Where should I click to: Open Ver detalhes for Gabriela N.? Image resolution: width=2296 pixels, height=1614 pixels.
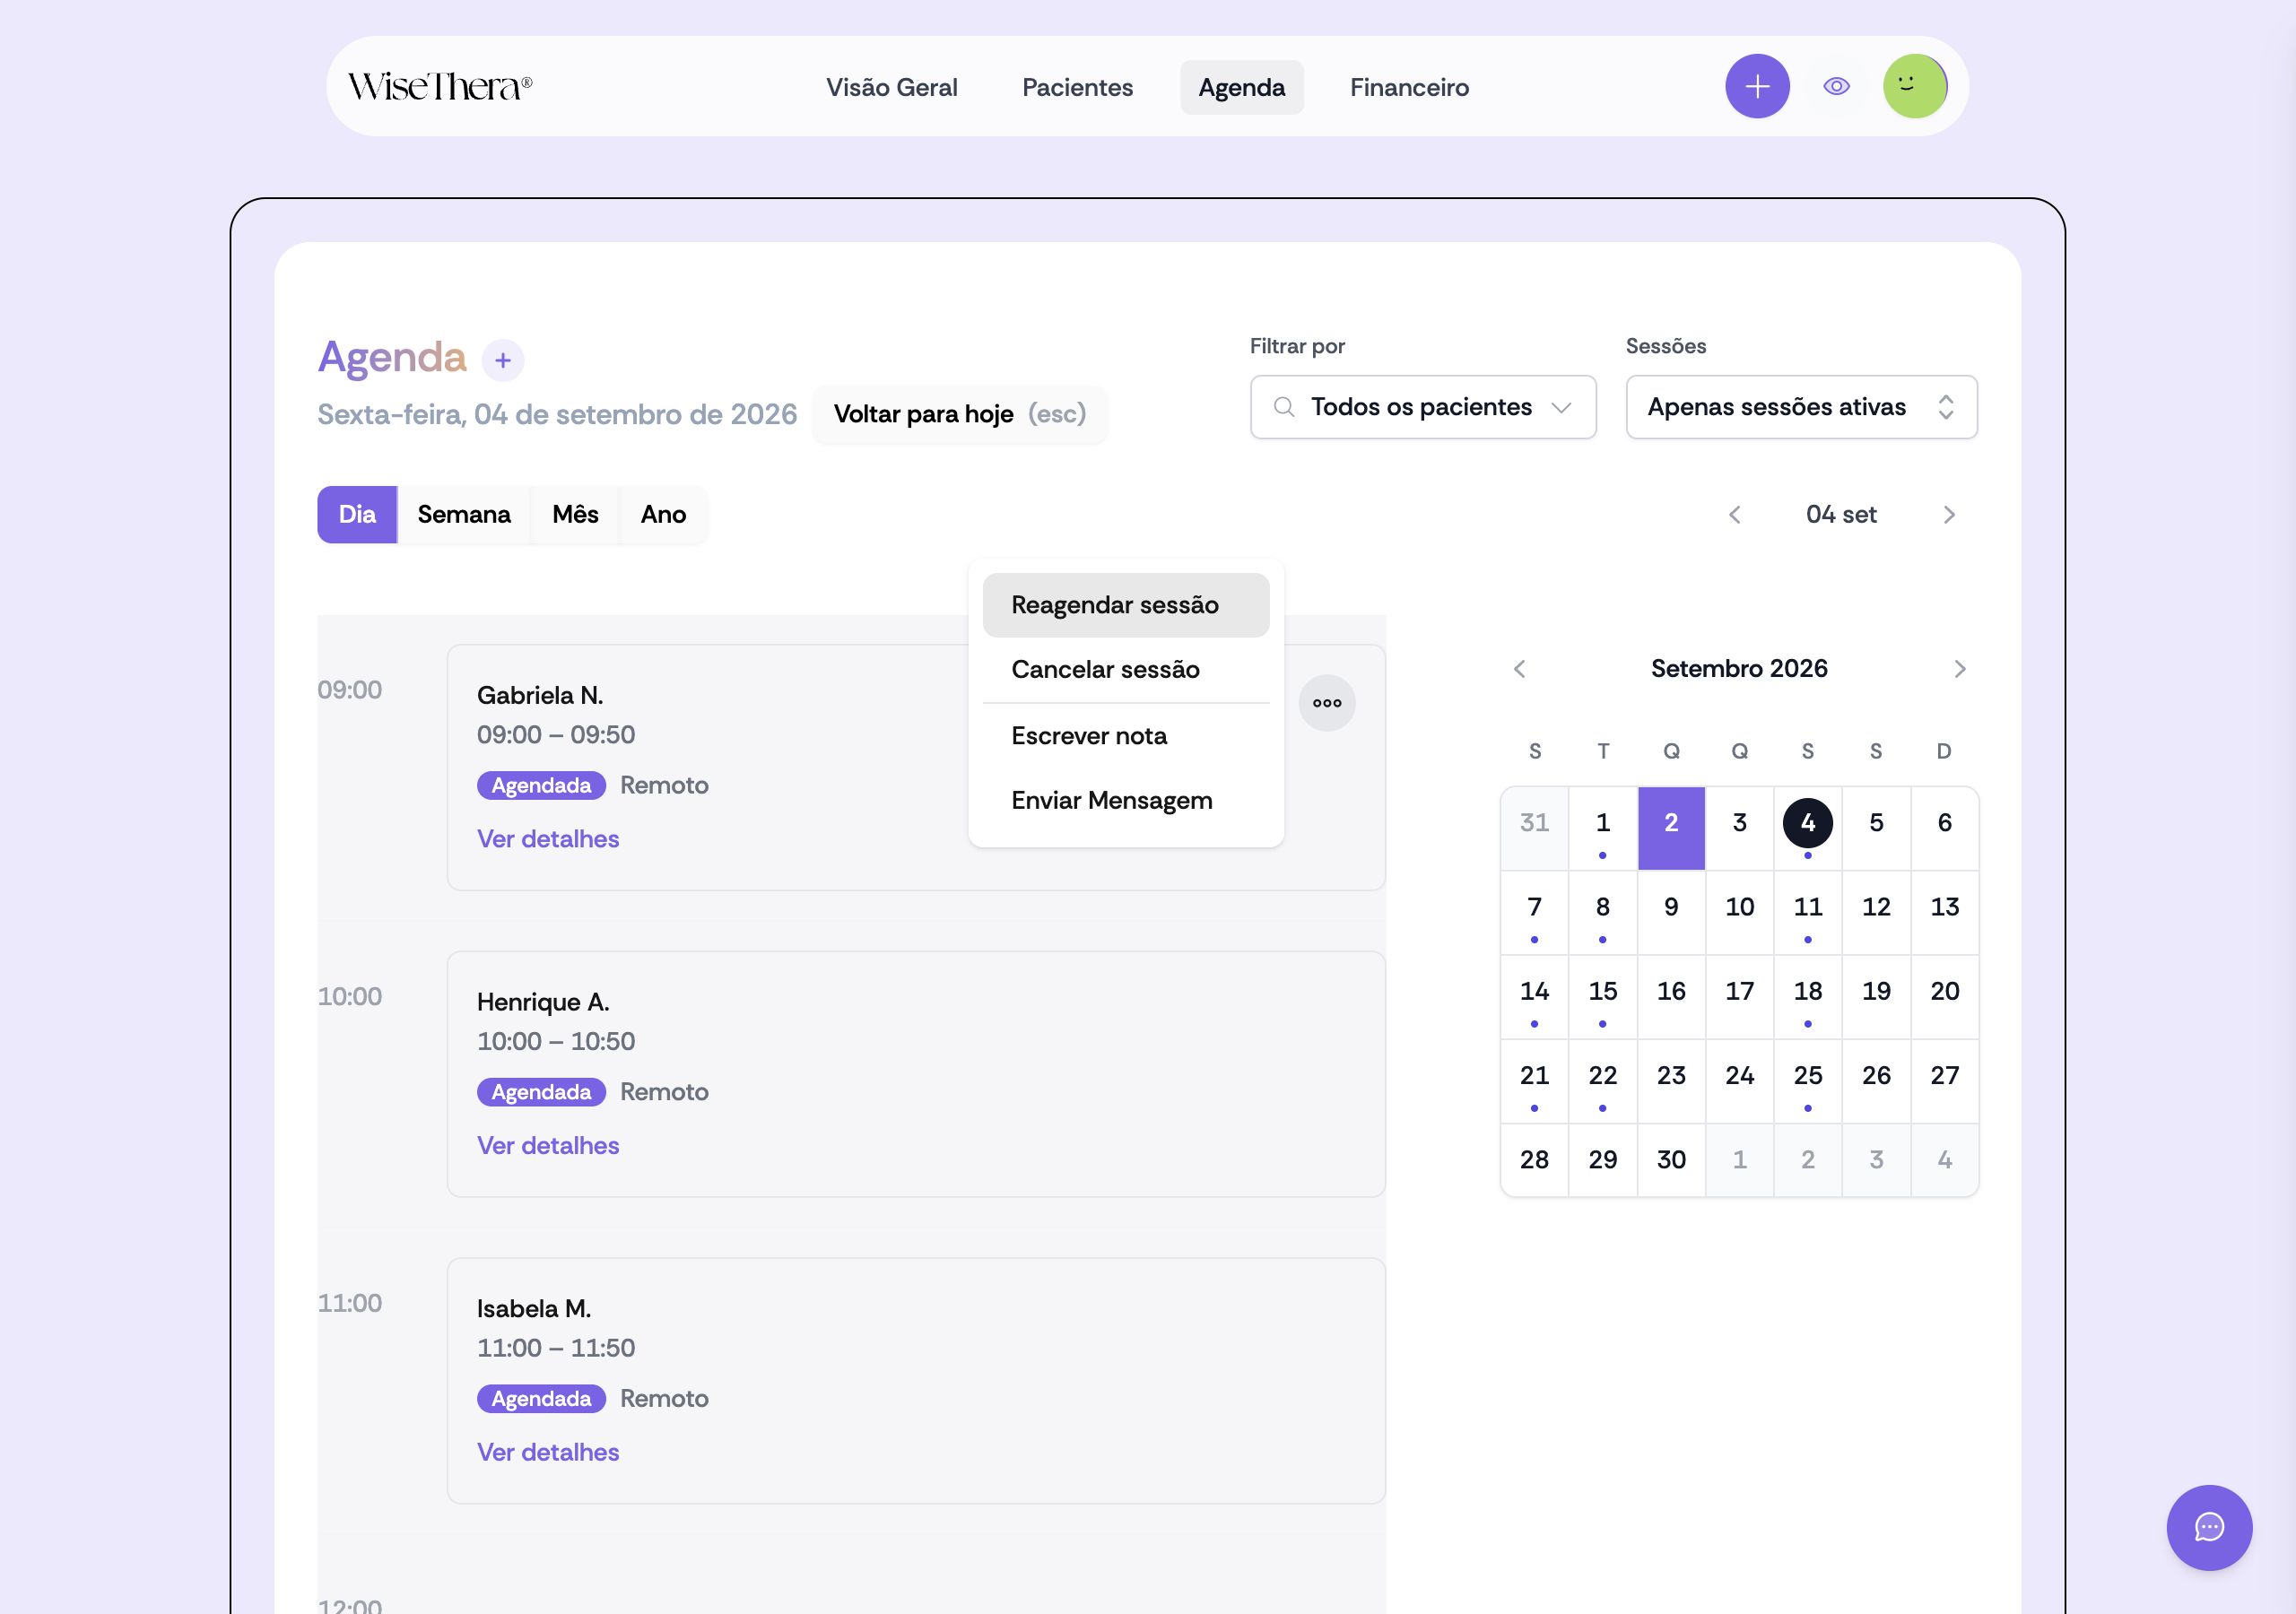coord(548,839)
